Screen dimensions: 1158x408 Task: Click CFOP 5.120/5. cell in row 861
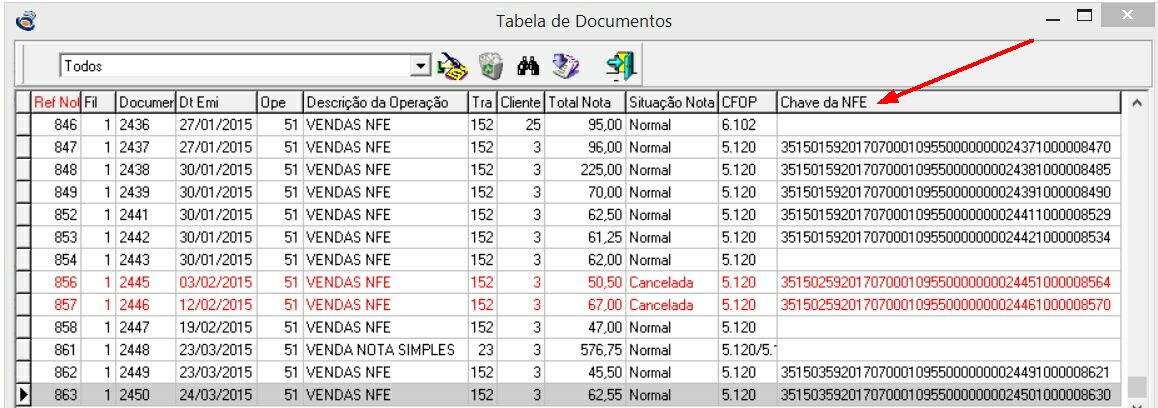click(747, 350)
